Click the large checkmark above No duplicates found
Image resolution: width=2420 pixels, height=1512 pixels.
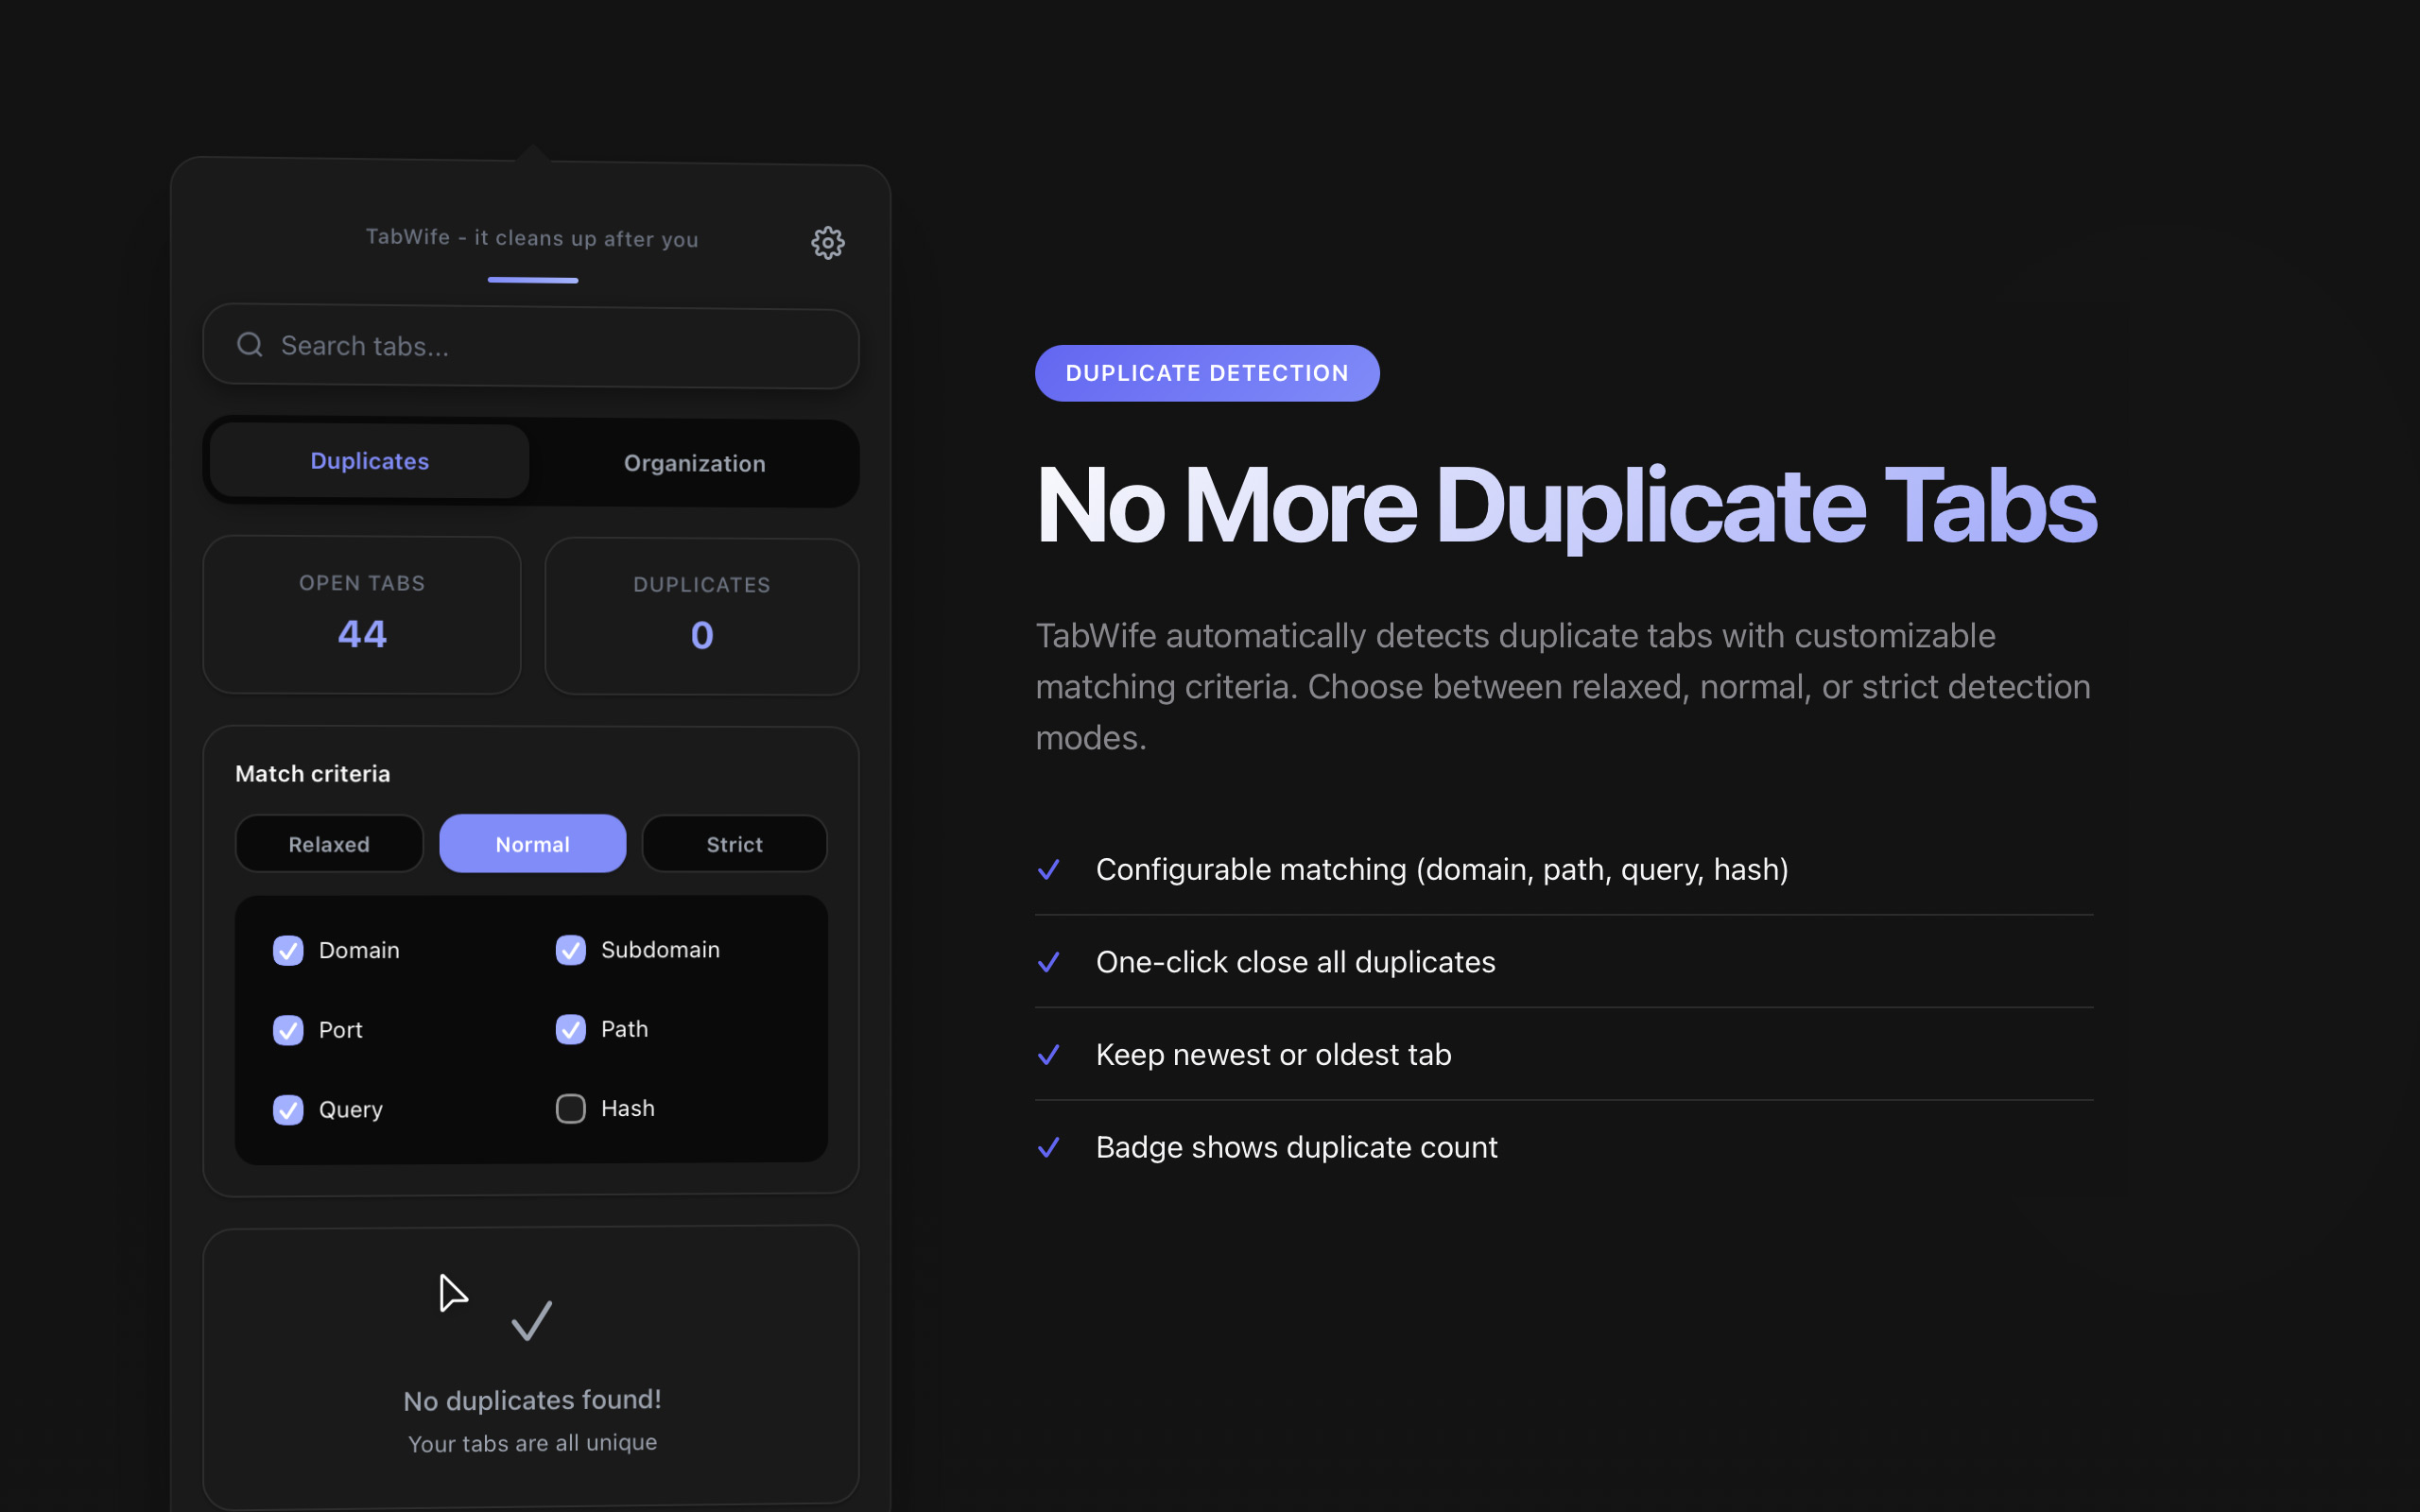[531, 1320]
